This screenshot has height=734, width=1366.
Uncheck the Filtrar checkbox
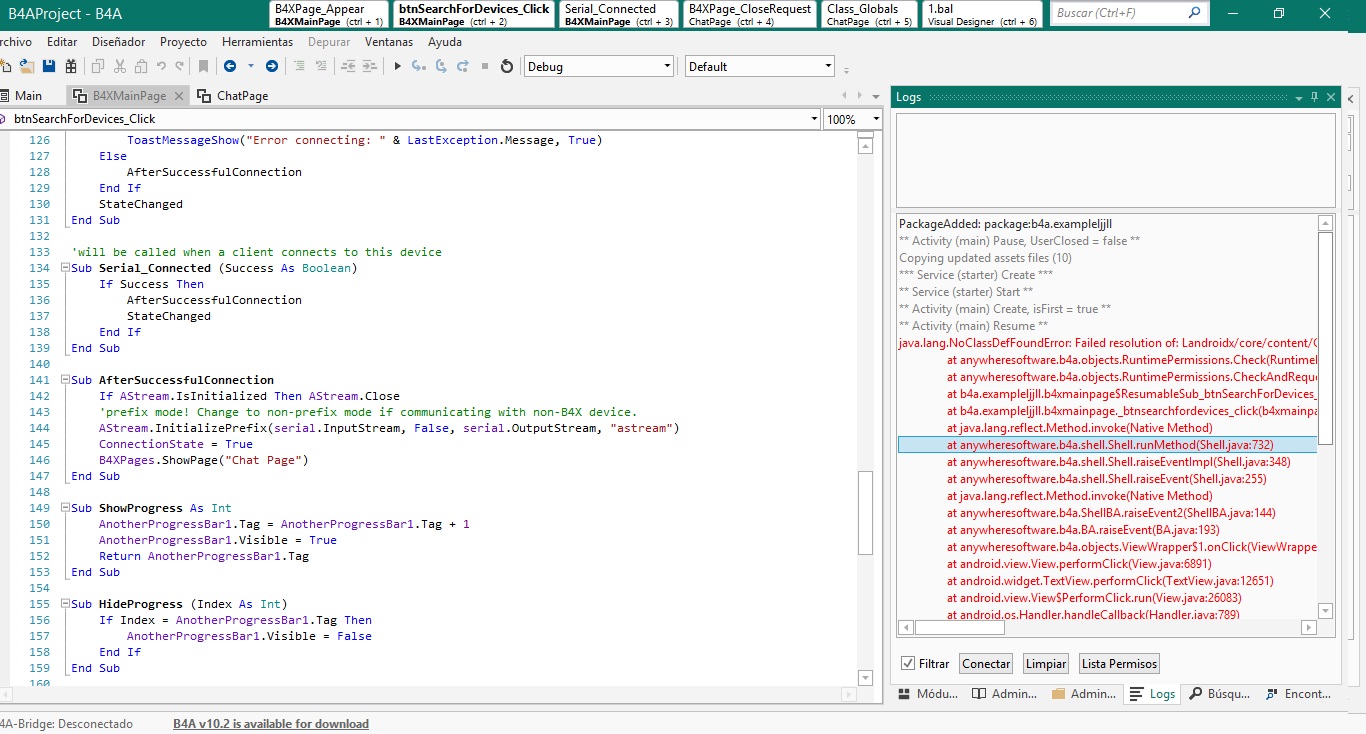[x=908, y=663]
